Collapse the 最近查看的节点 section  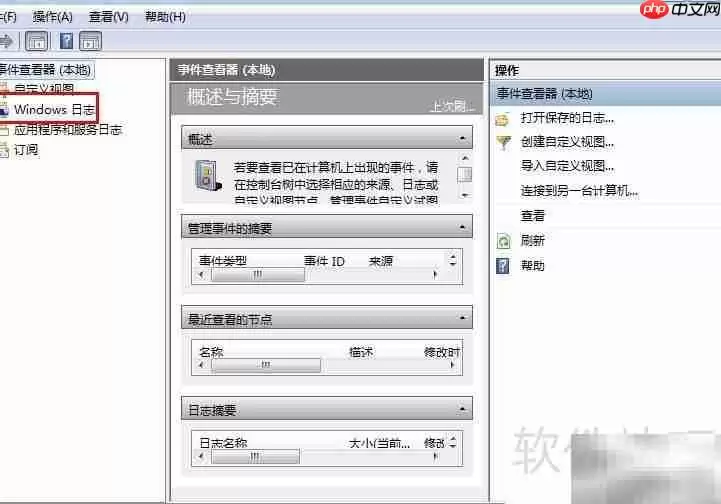pyautogui.click(x=463, y=317)
